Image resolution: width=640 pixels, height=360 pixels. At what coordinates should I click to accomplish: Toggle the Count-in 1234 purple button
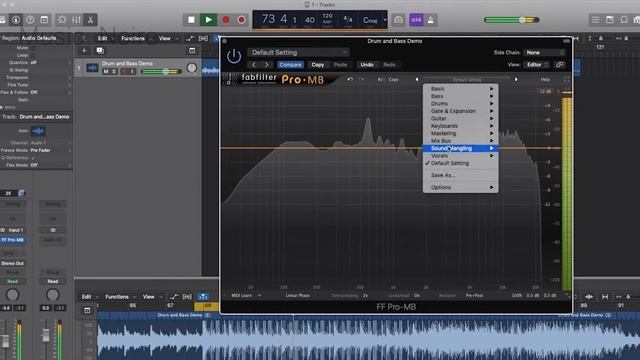[x=416, y=20]
